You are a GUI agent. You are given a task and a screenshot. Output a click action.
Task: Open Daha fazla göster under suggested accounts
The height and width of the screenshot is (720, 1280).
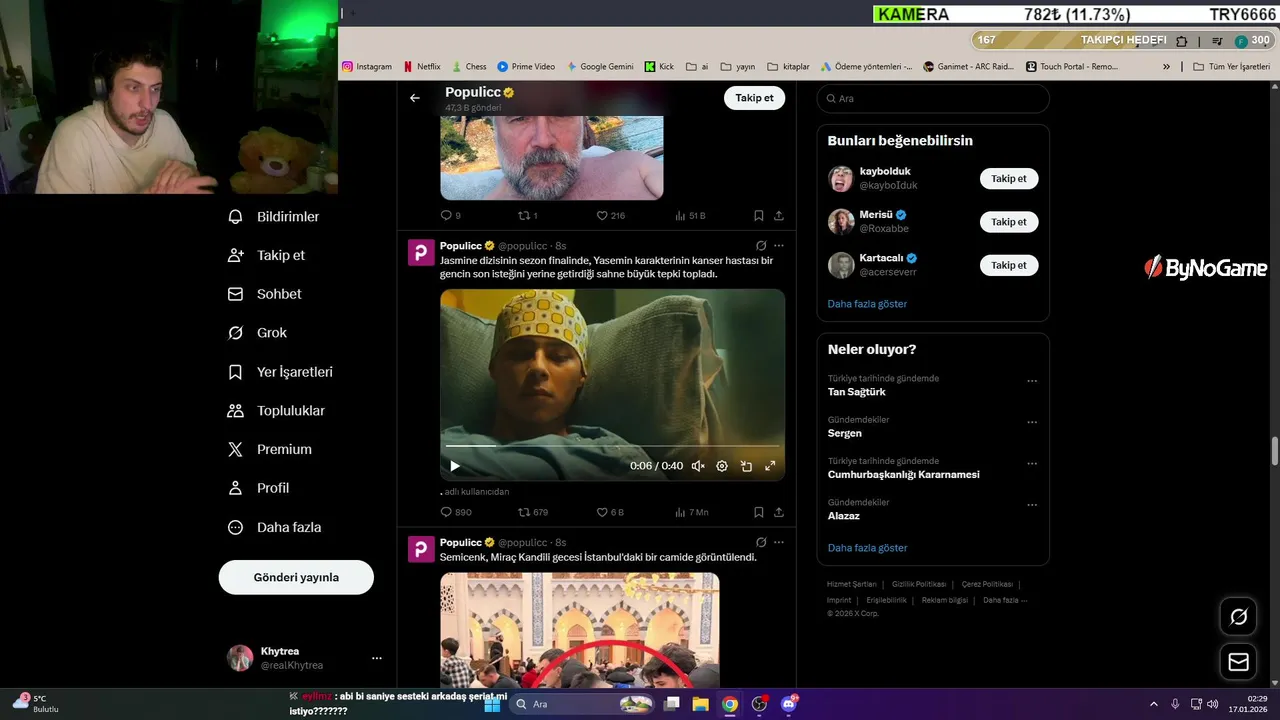(867, 304)
